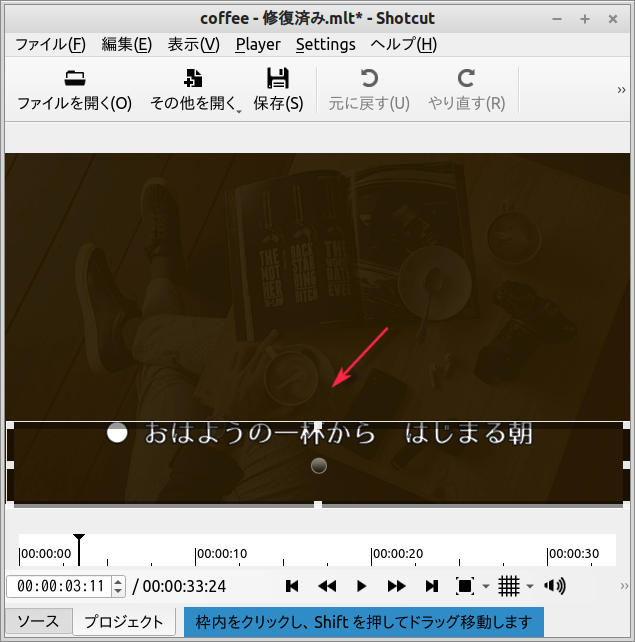Click the rewind button
Image resolution: width=635 pixels, height=642 pixels.
click(327, 586)
